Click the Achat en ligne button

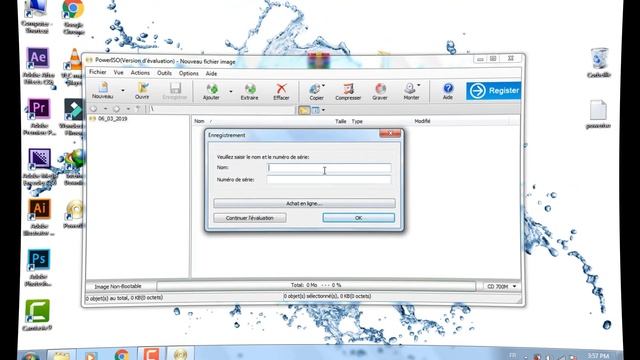304,203
